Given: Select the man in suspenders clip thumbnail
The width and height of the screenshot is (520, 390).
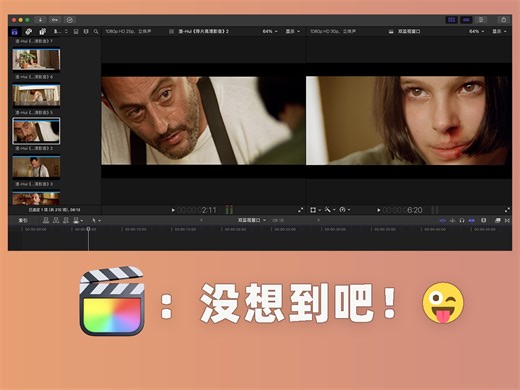Looking at the screenshot, I should (36, 167).
